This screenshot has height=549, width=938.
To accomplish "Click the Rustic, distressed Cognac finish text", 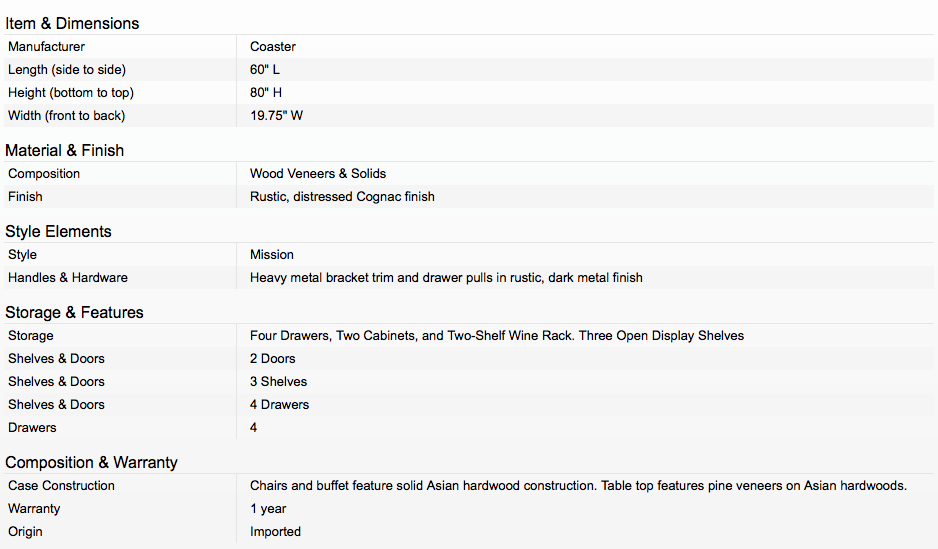I will pyautogui.click(x=342, y=197).
